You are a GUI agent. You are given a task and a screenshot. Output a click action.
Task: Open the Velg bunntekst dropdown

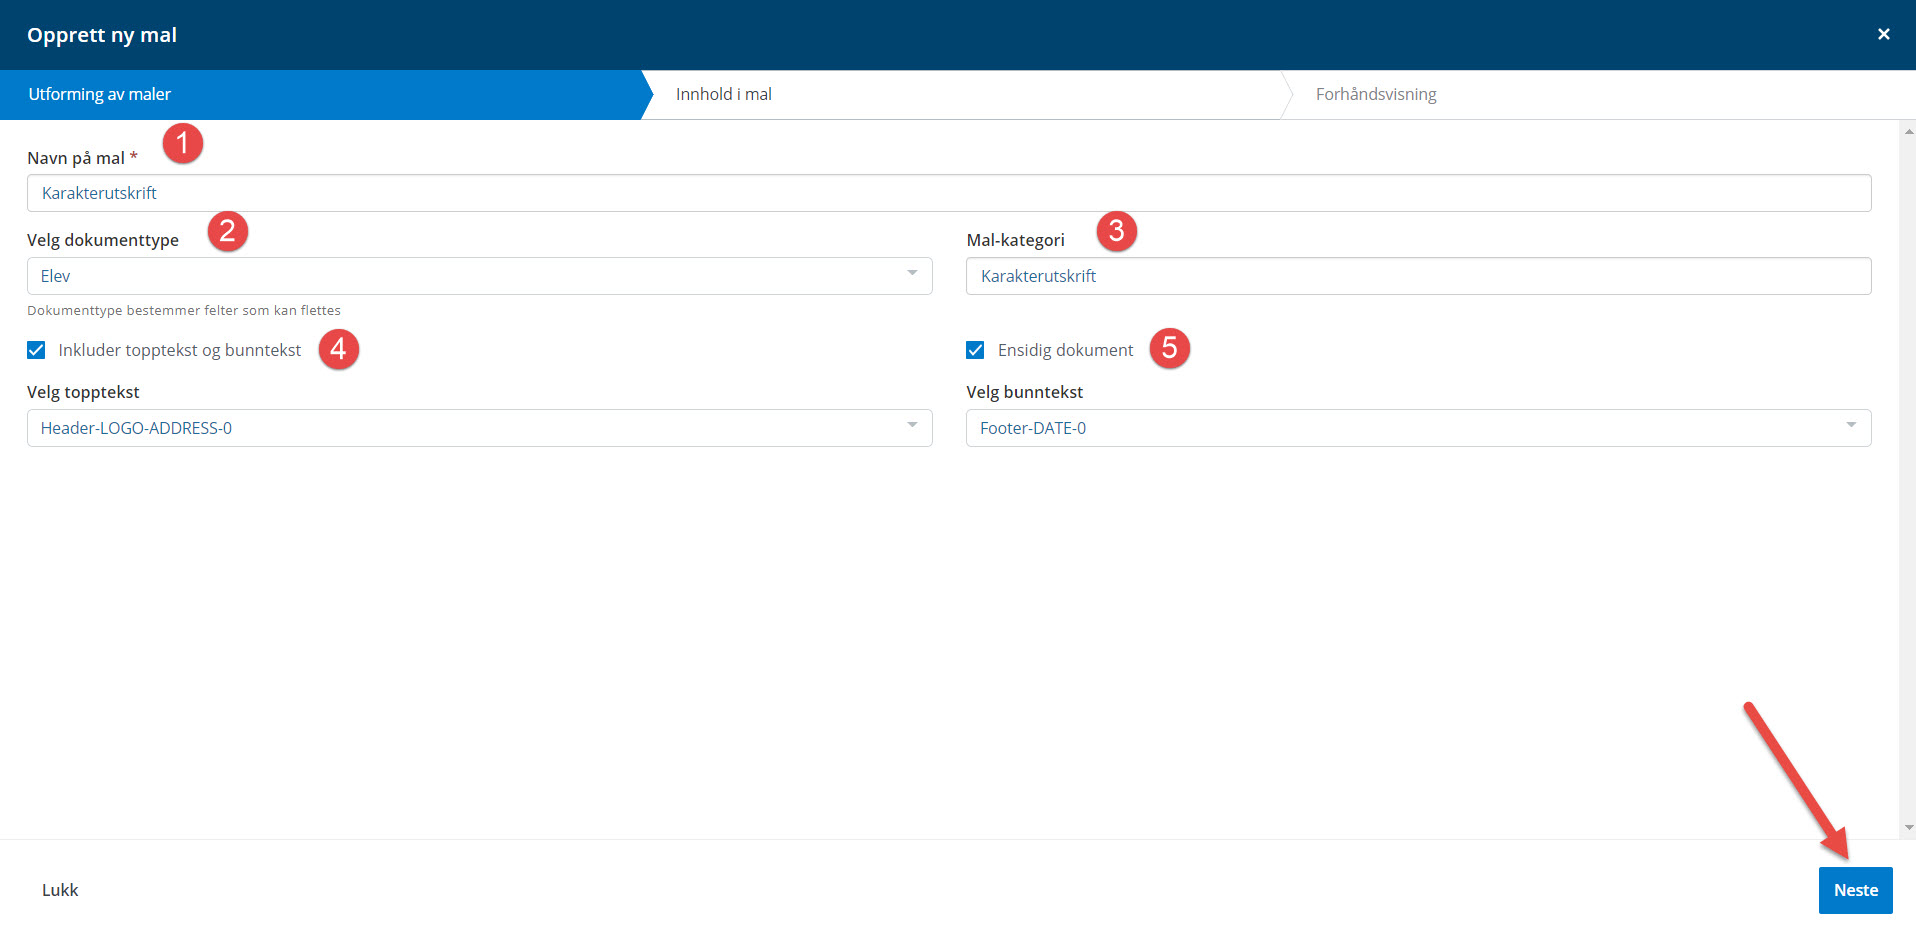(1417, 428)
